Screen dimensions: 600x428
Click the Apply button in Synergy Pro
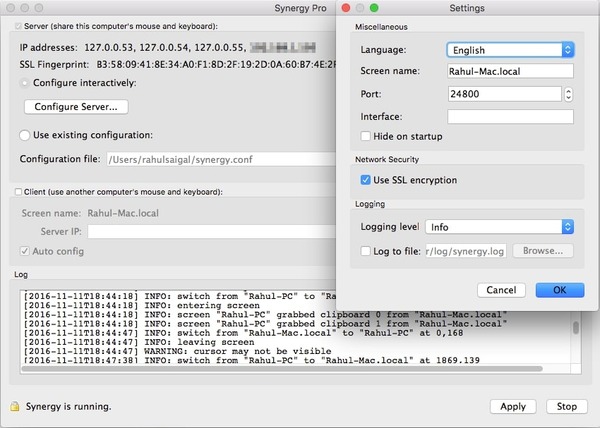tap(513, 406)
